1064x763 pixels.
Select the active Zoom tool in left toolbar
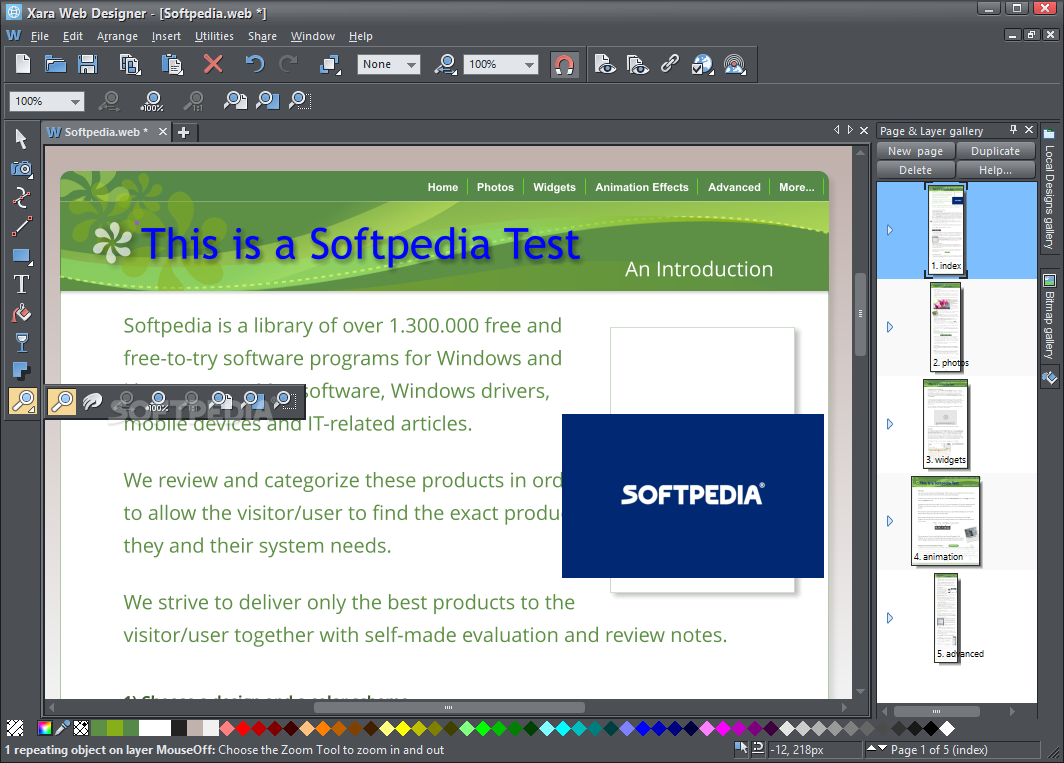click(x=22, y=401)
